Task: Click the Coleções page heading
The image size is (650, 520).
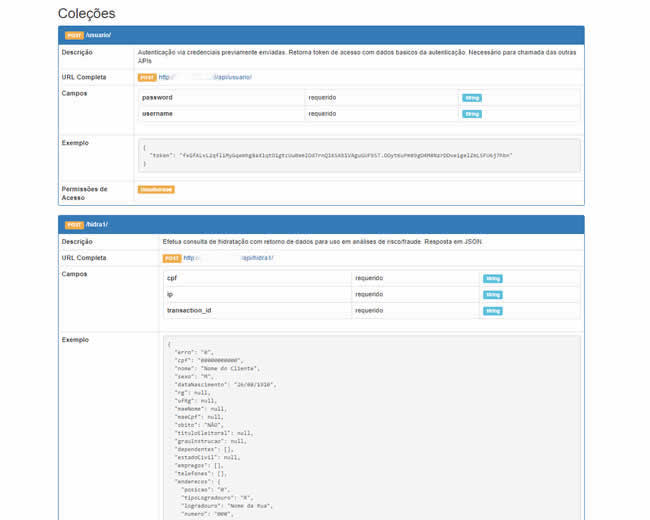Action: [x=86, y=13]
